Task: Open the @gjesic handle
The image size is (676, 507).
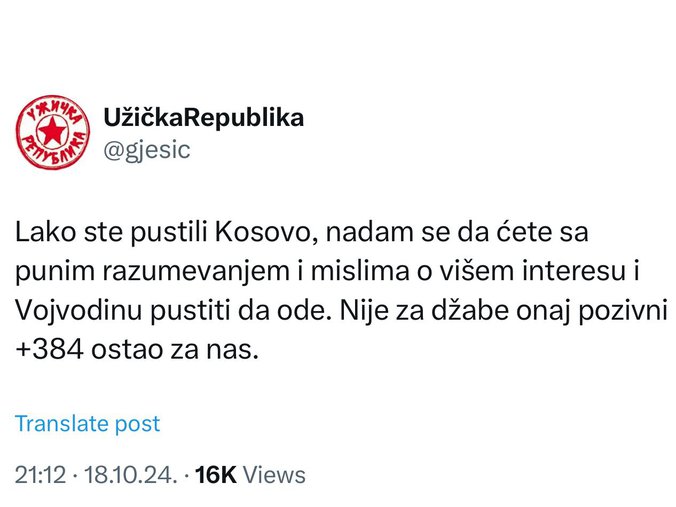Action: (x=146, y=150)
